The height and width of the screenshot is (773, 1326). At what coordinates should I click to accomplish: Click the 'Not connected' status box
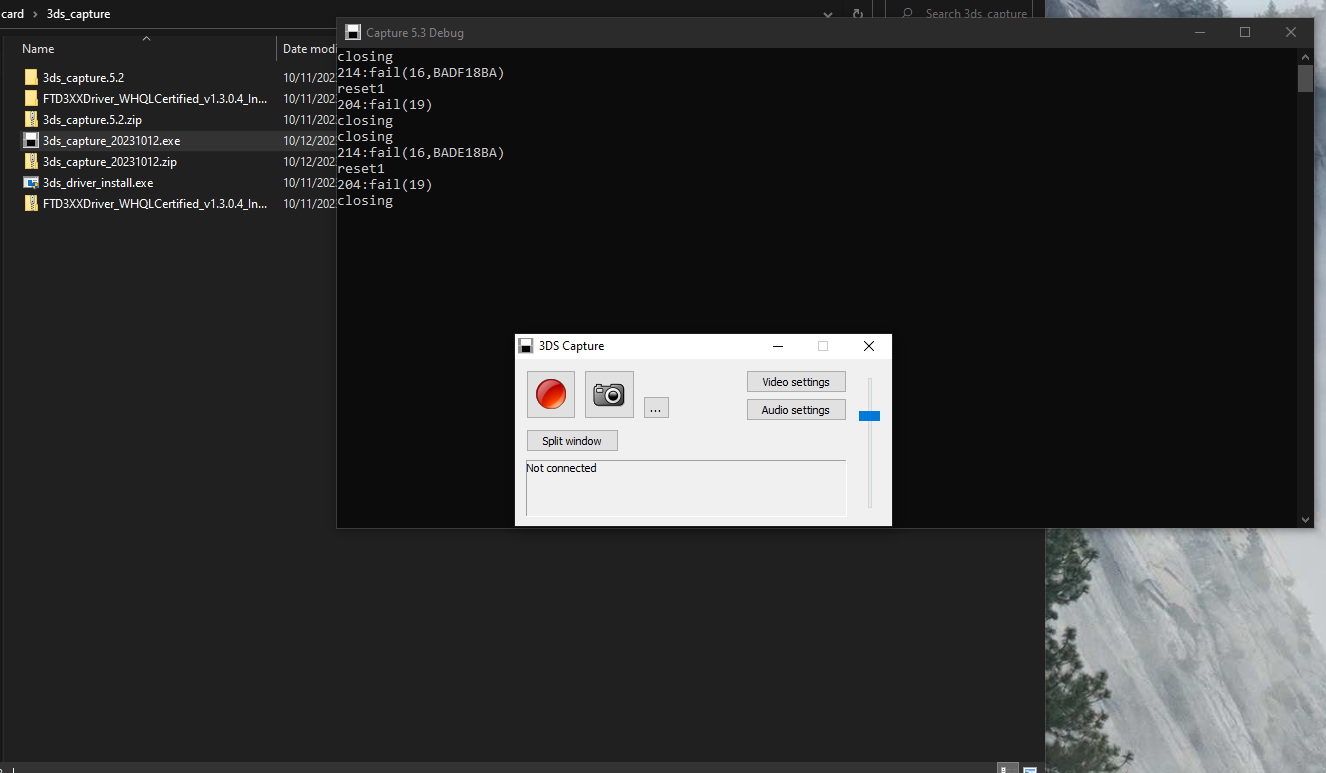point(686,488)
